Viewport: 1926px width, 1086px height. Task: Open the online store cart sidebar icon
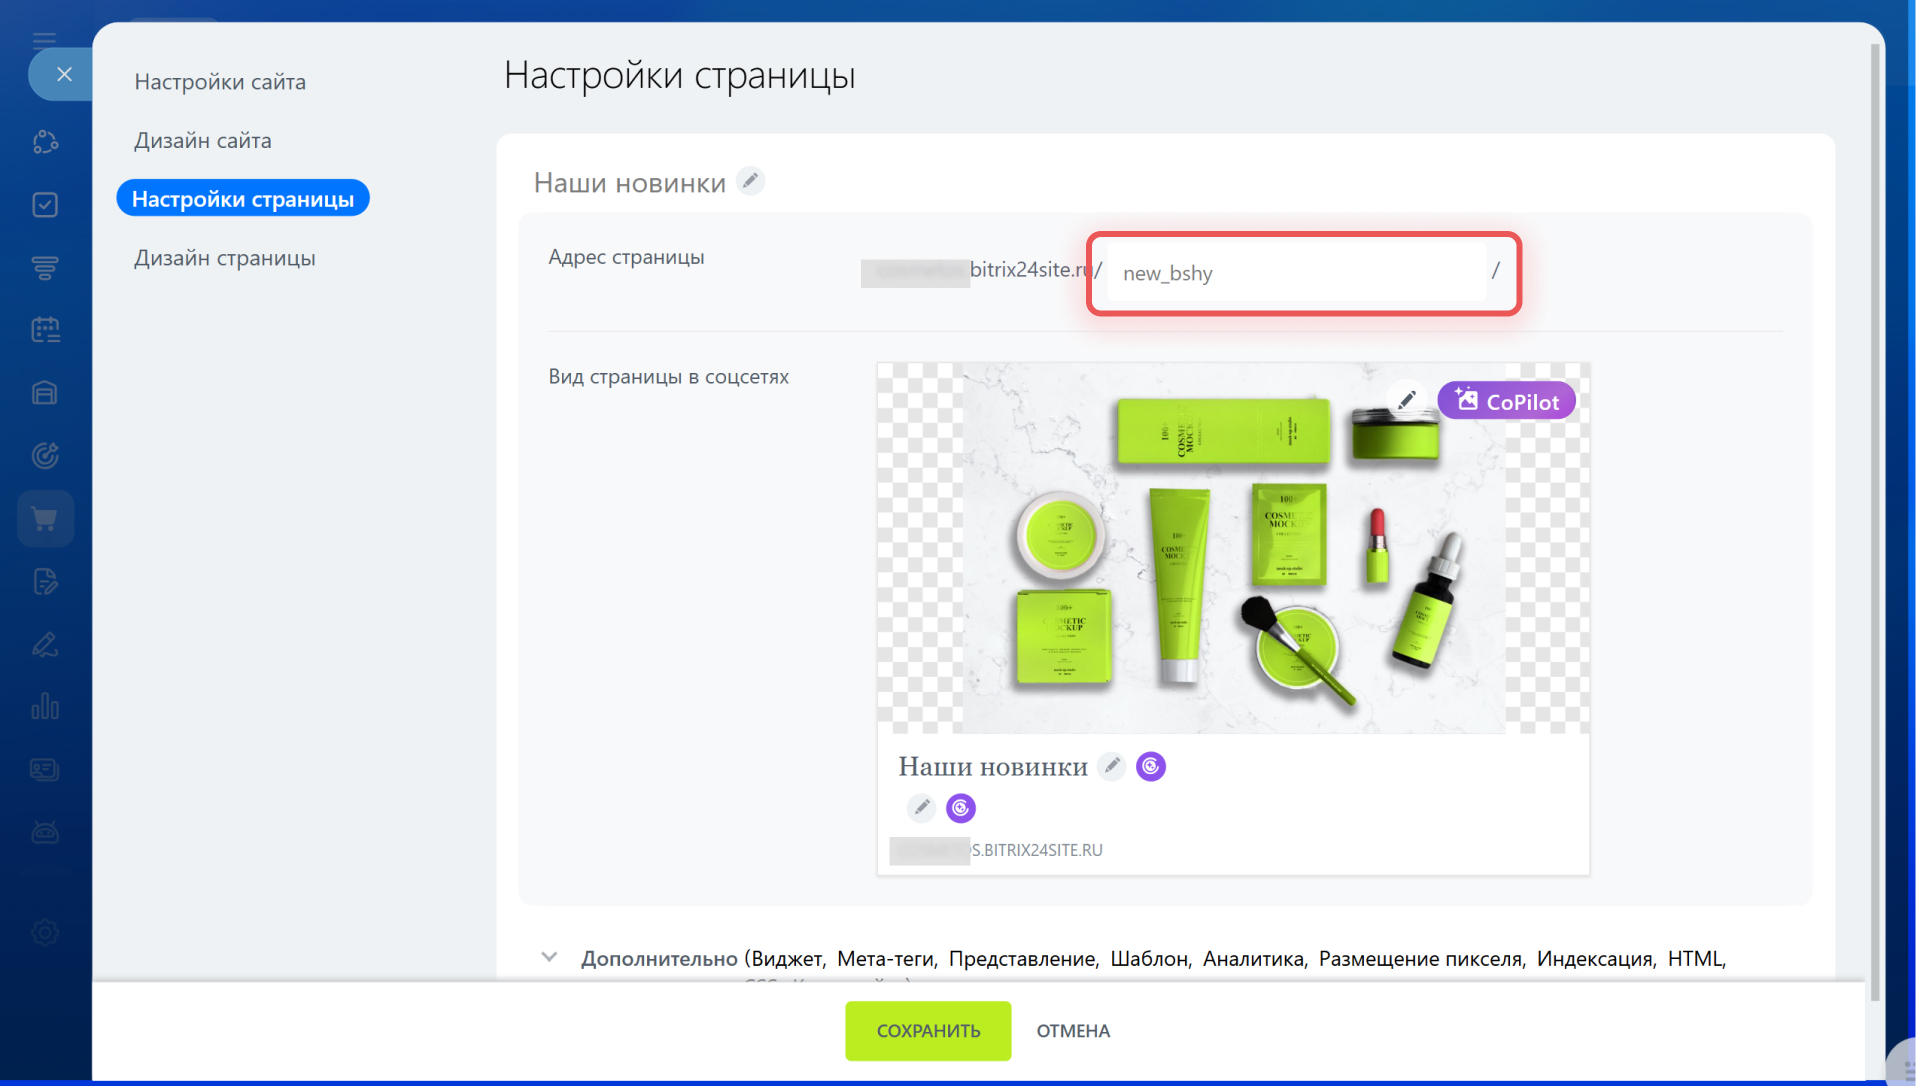tap(45, 519)
